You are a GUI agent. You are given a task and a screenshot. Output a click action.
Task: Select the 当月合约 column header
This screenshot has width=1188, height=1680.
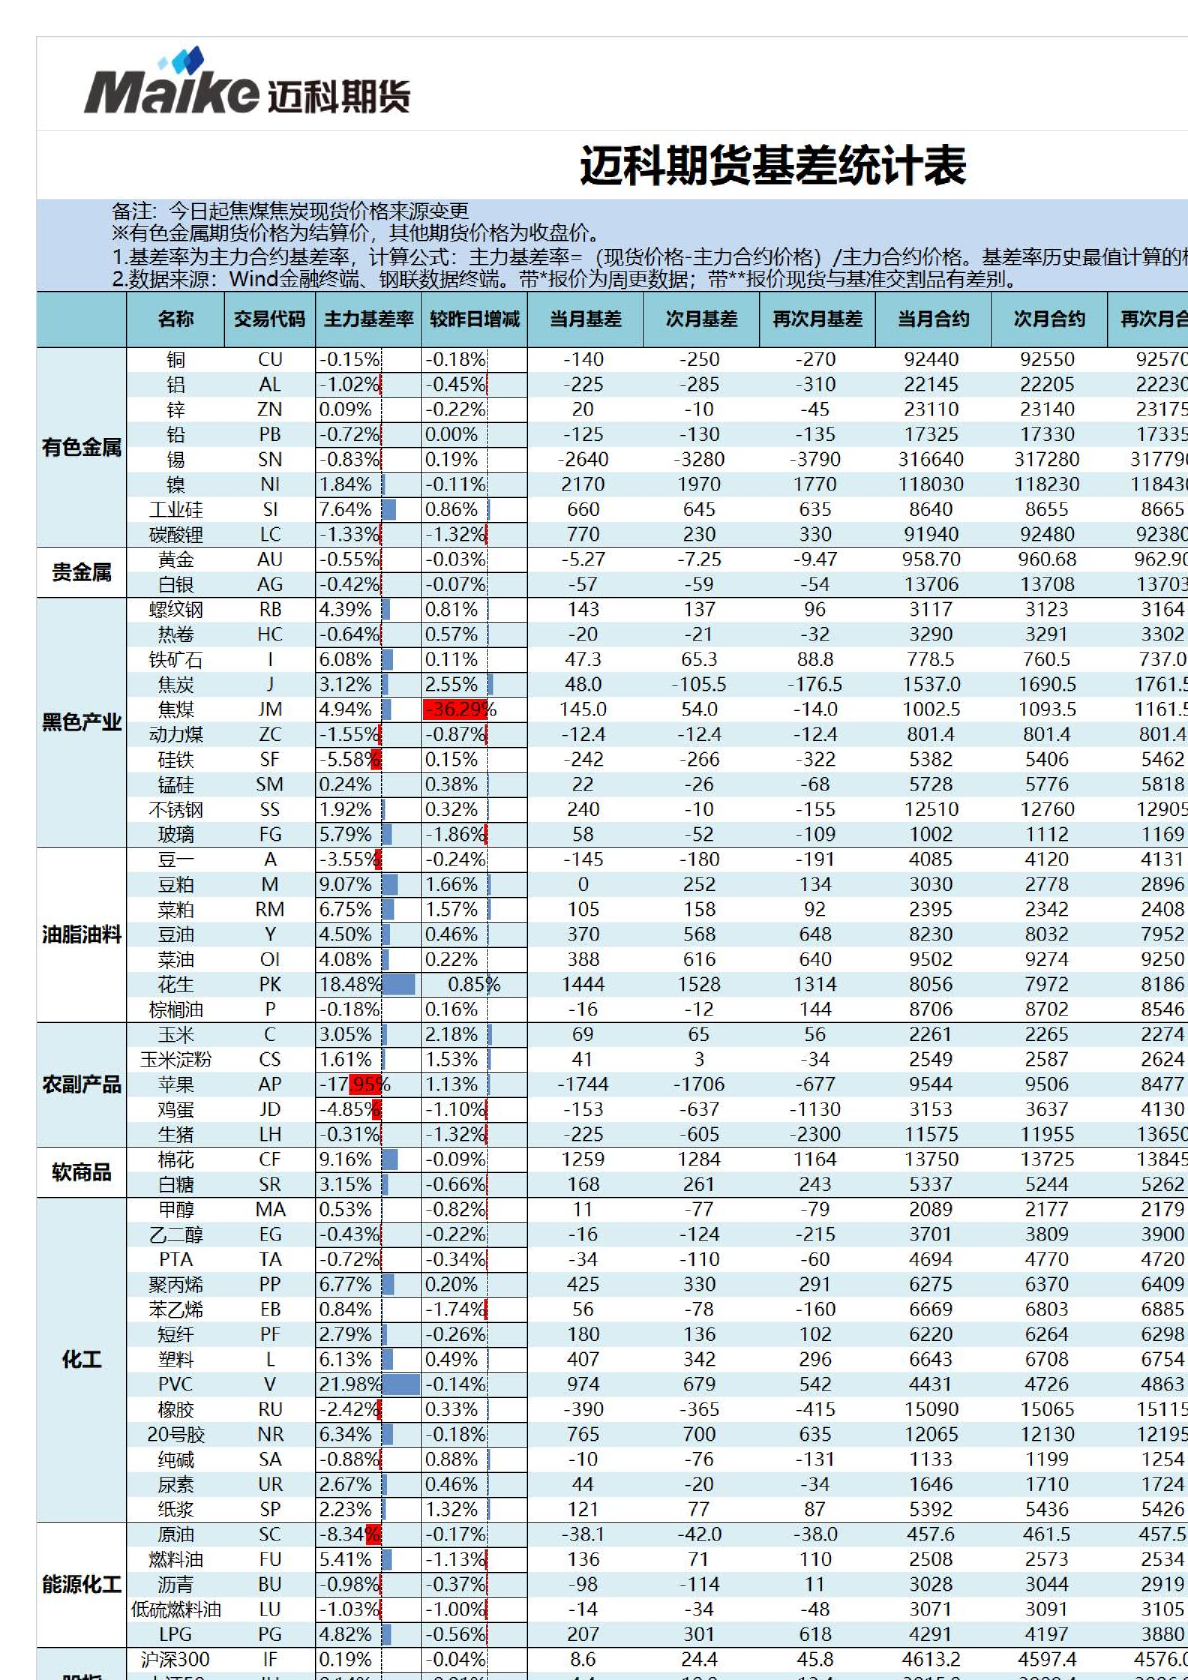[933, 319]
